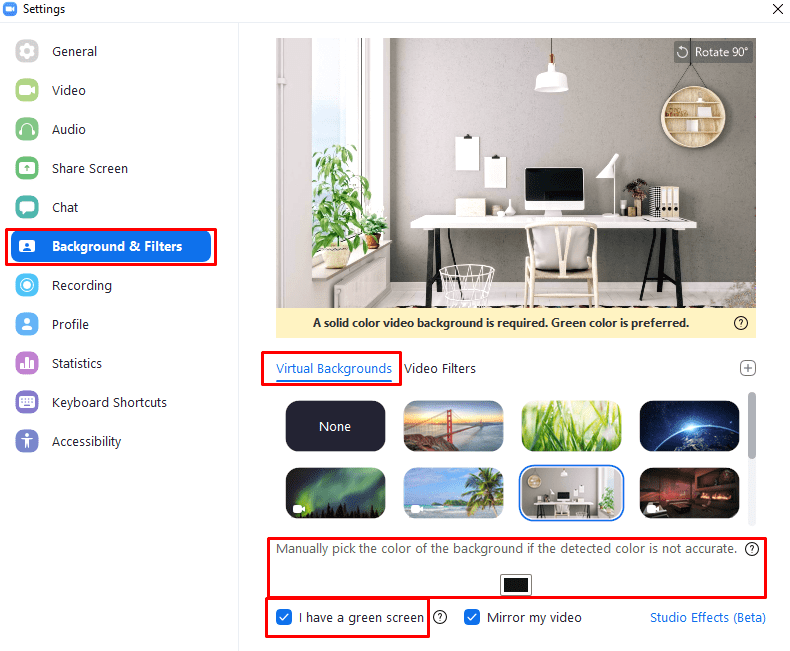790x651 pixels.
Task: Open the Statistics chart icon
Action: pos(27,363)
